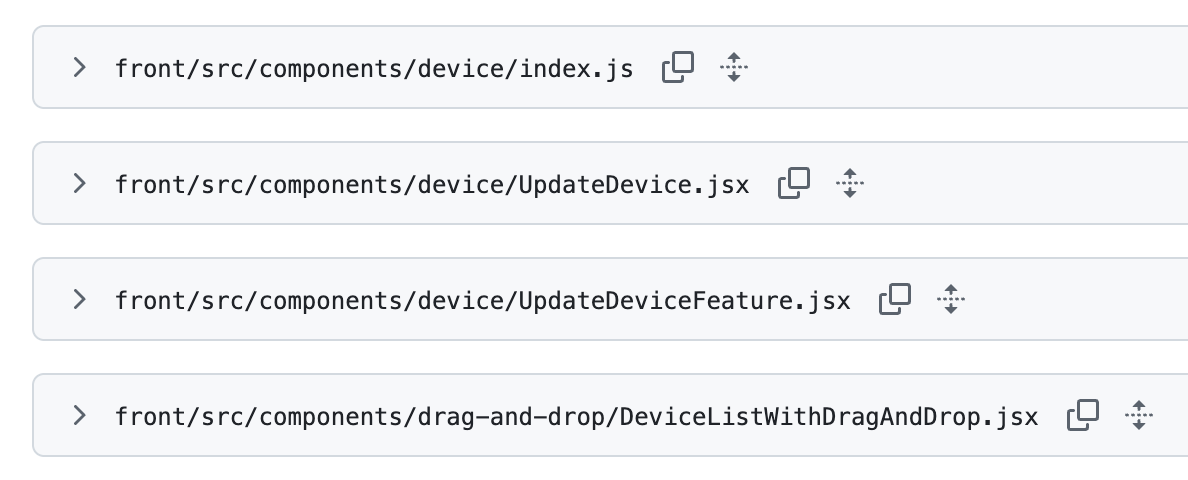Copy the UpdateDevice.jsx file path

click(x=794, y=184)
